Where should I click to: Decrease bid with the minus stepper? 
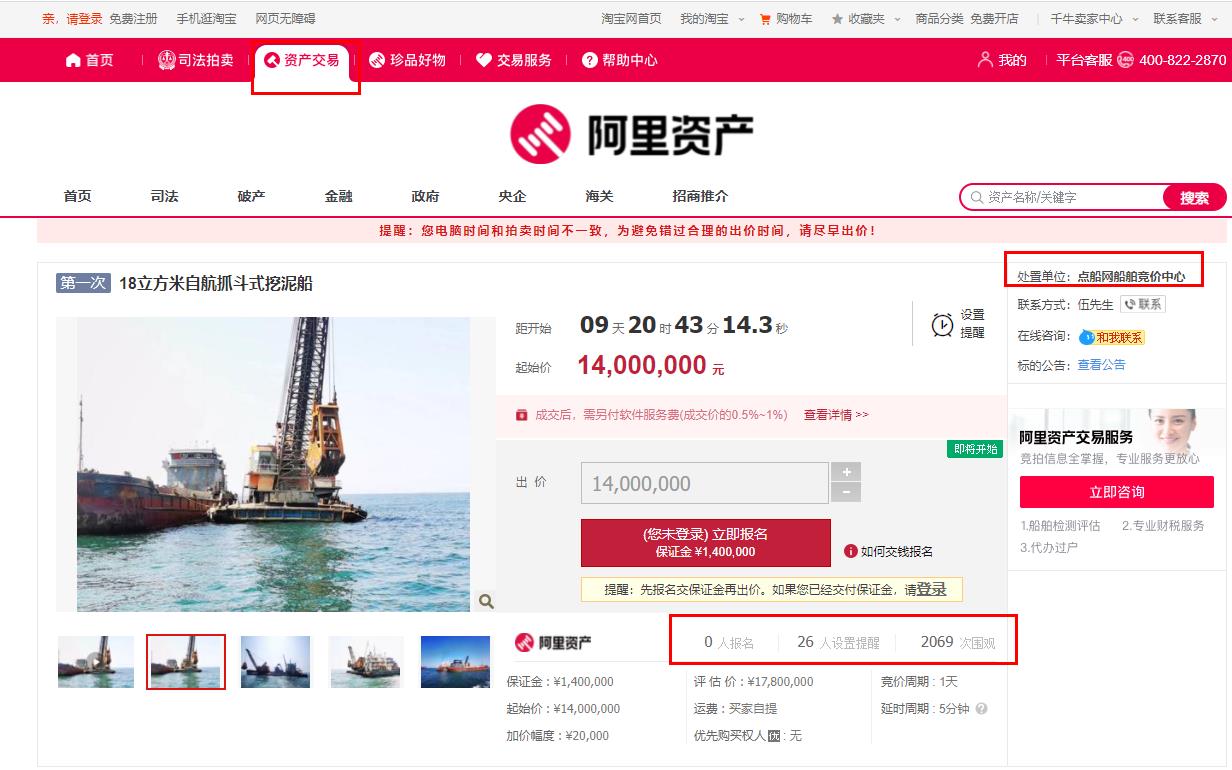pos(846,492)
